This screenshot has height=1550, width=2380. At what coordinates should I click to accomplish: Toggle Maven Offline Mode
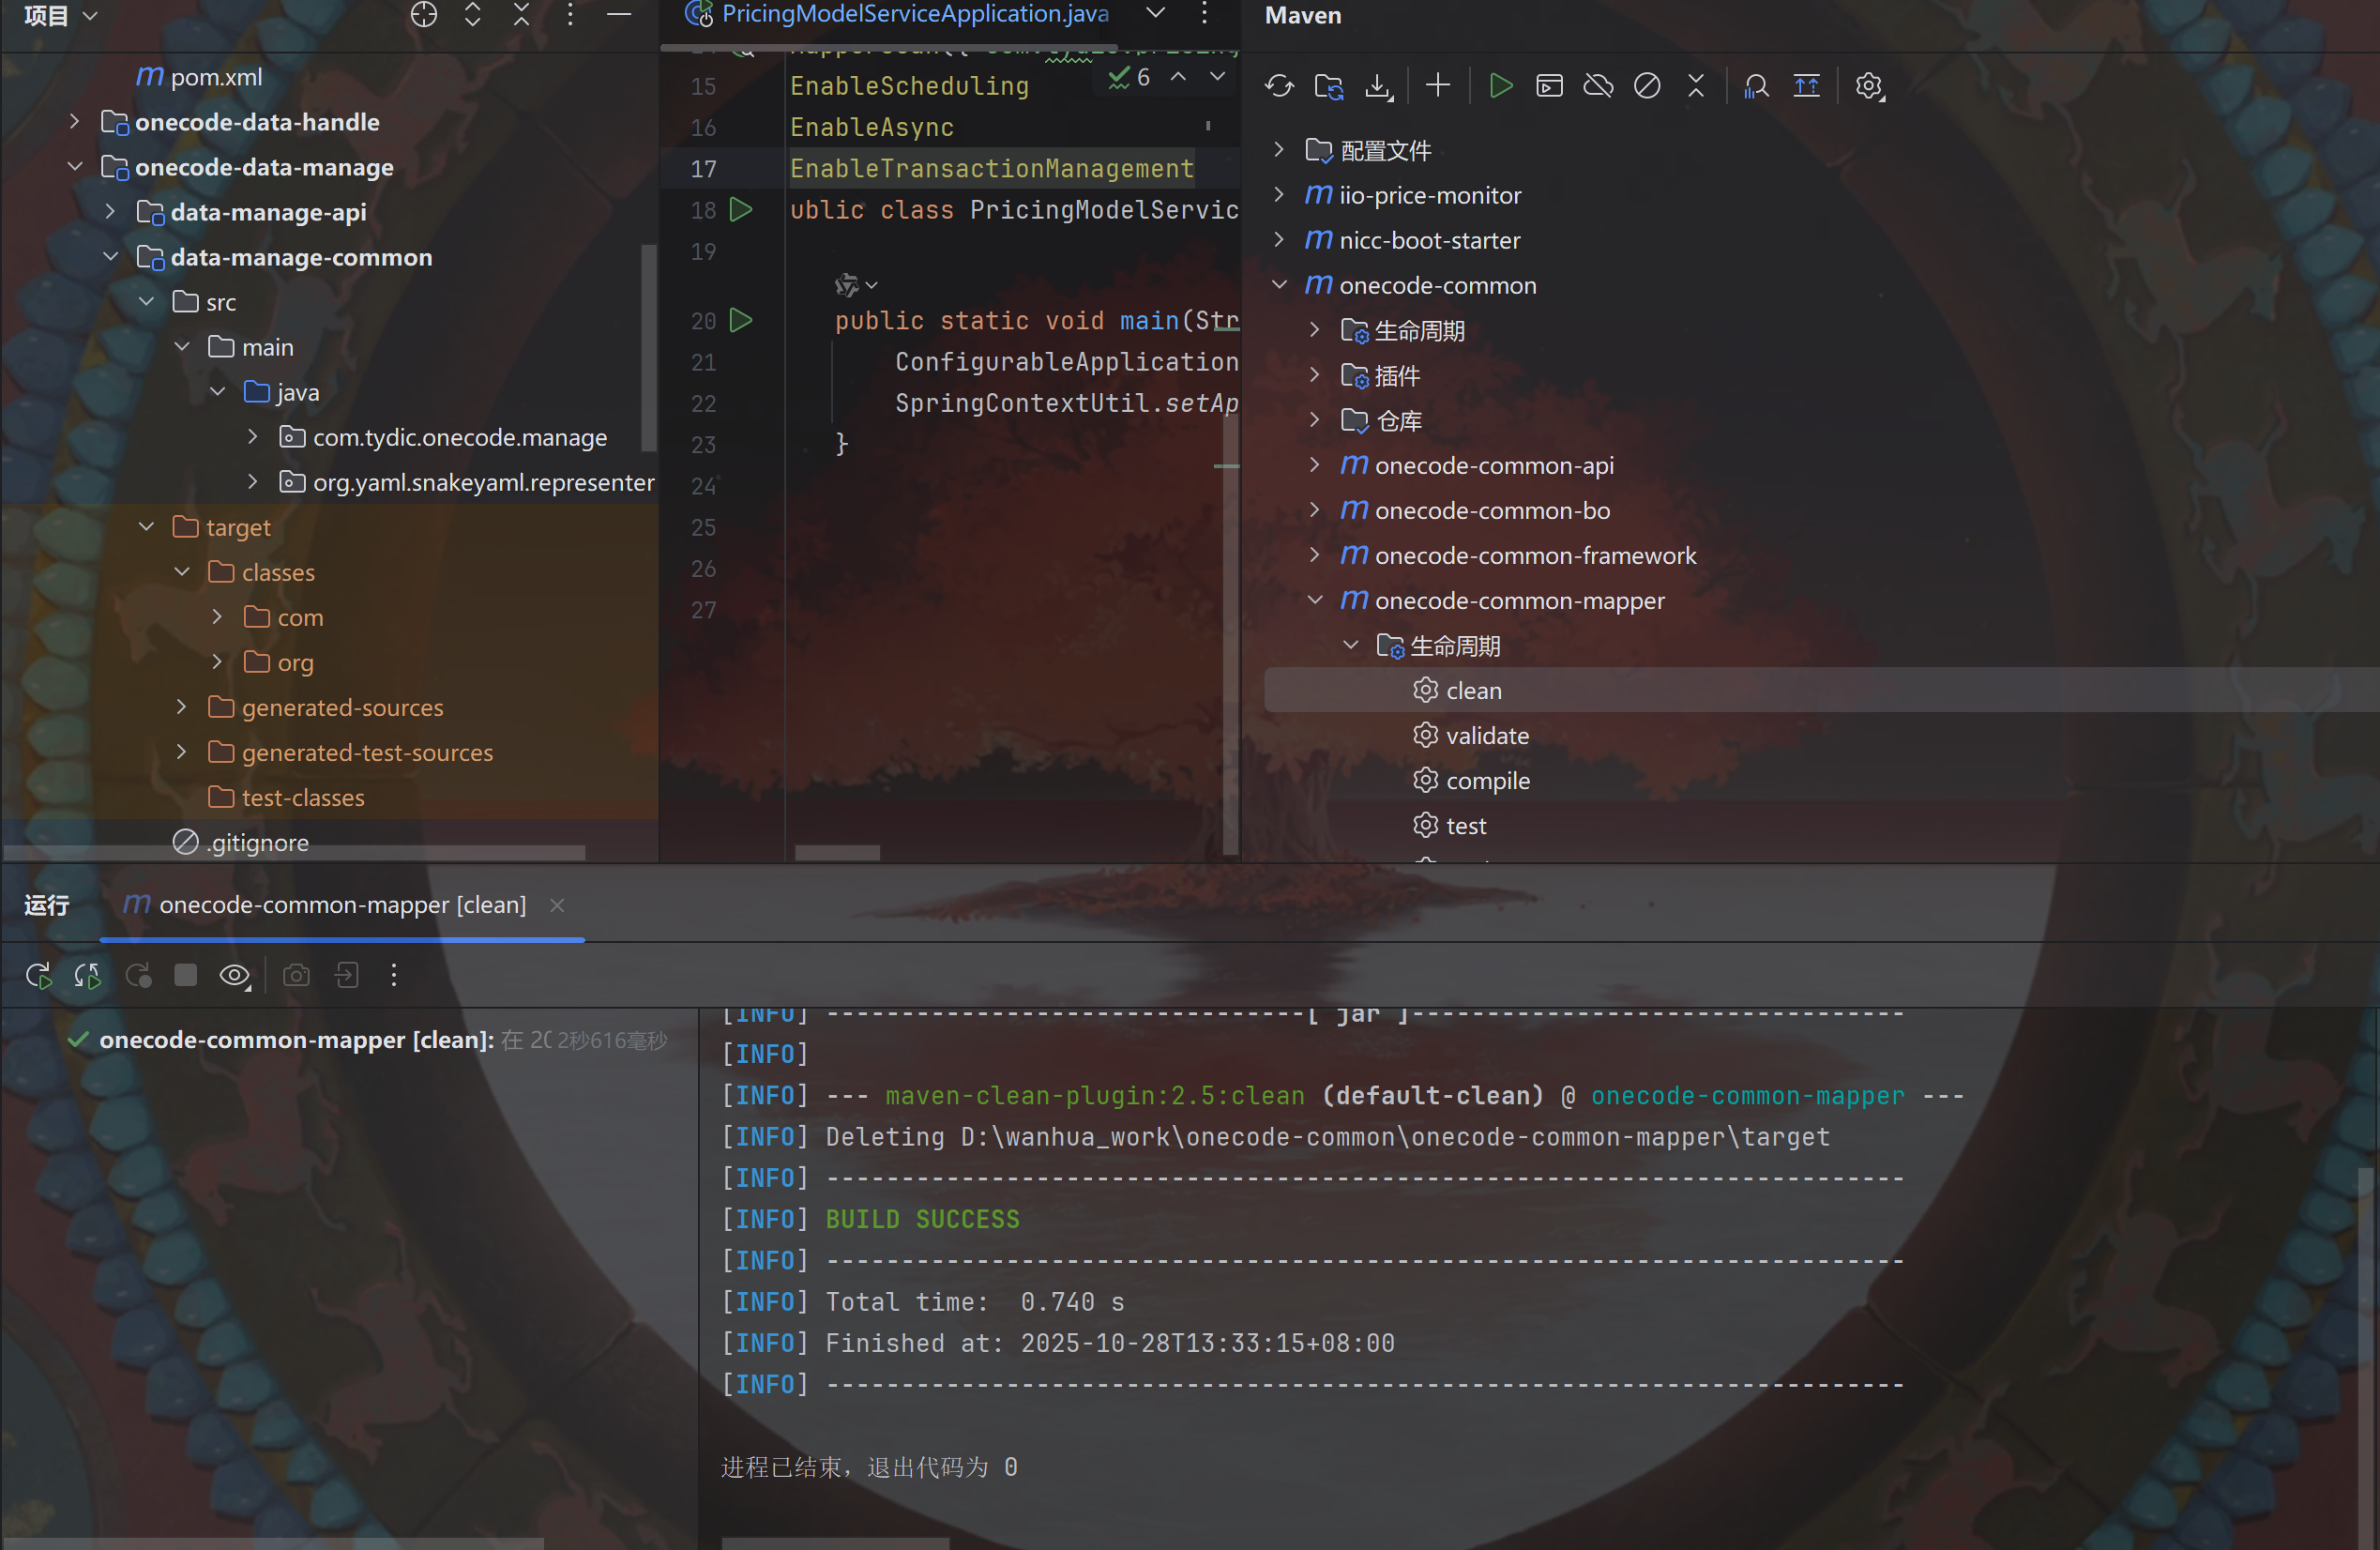click(1598, 86)
